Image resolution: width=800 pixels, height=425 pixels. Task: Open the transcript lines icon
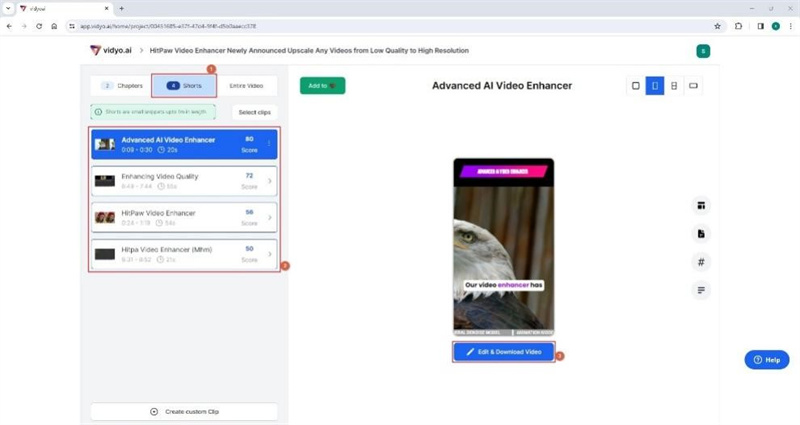click(701, 290)
